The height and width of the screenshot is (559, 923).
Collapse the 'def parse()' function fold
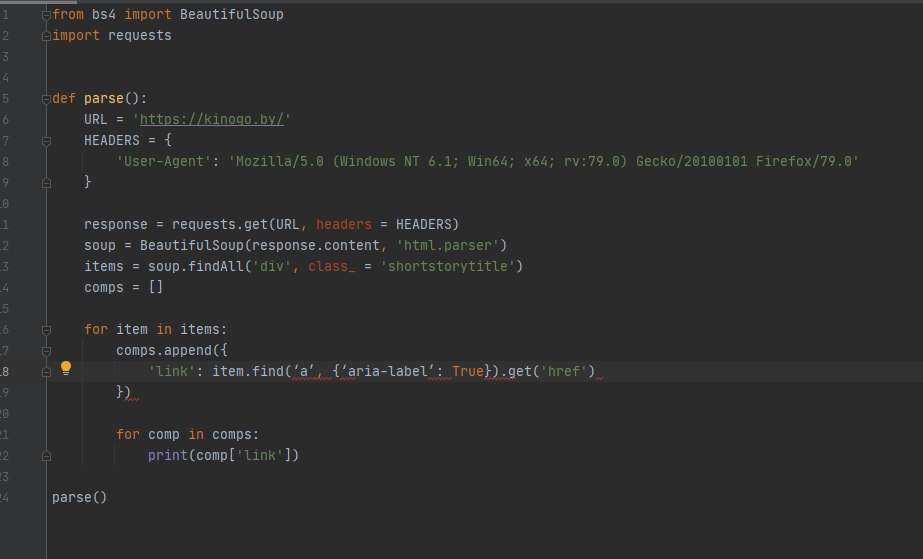47,99
